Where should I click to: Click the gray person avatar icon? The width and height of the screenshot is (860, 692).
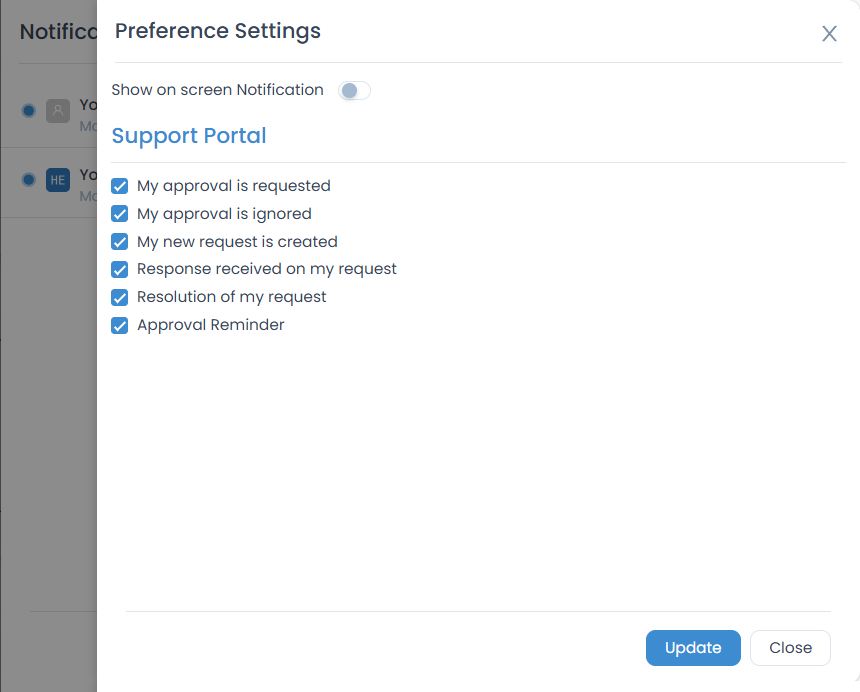coord(57,110)
